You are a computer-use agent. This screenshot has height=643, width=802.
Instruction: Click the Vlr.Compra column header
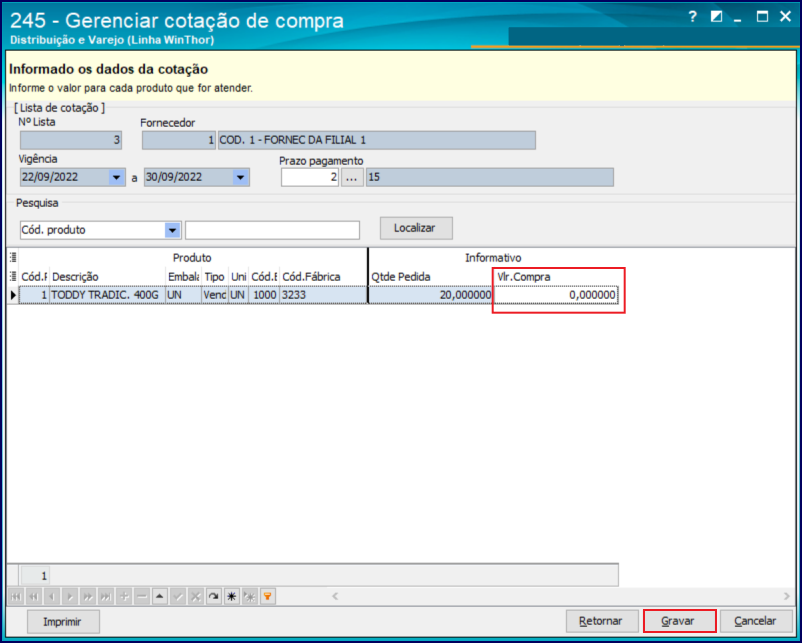tap(556, 277)
